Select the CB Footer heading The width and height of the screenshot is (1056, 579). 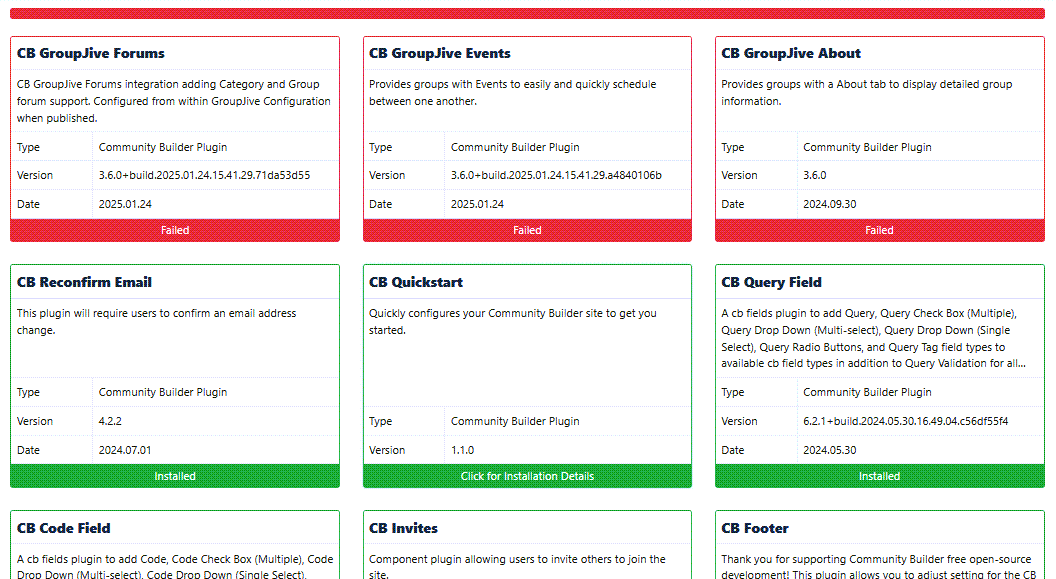click(x=755, y=529)
